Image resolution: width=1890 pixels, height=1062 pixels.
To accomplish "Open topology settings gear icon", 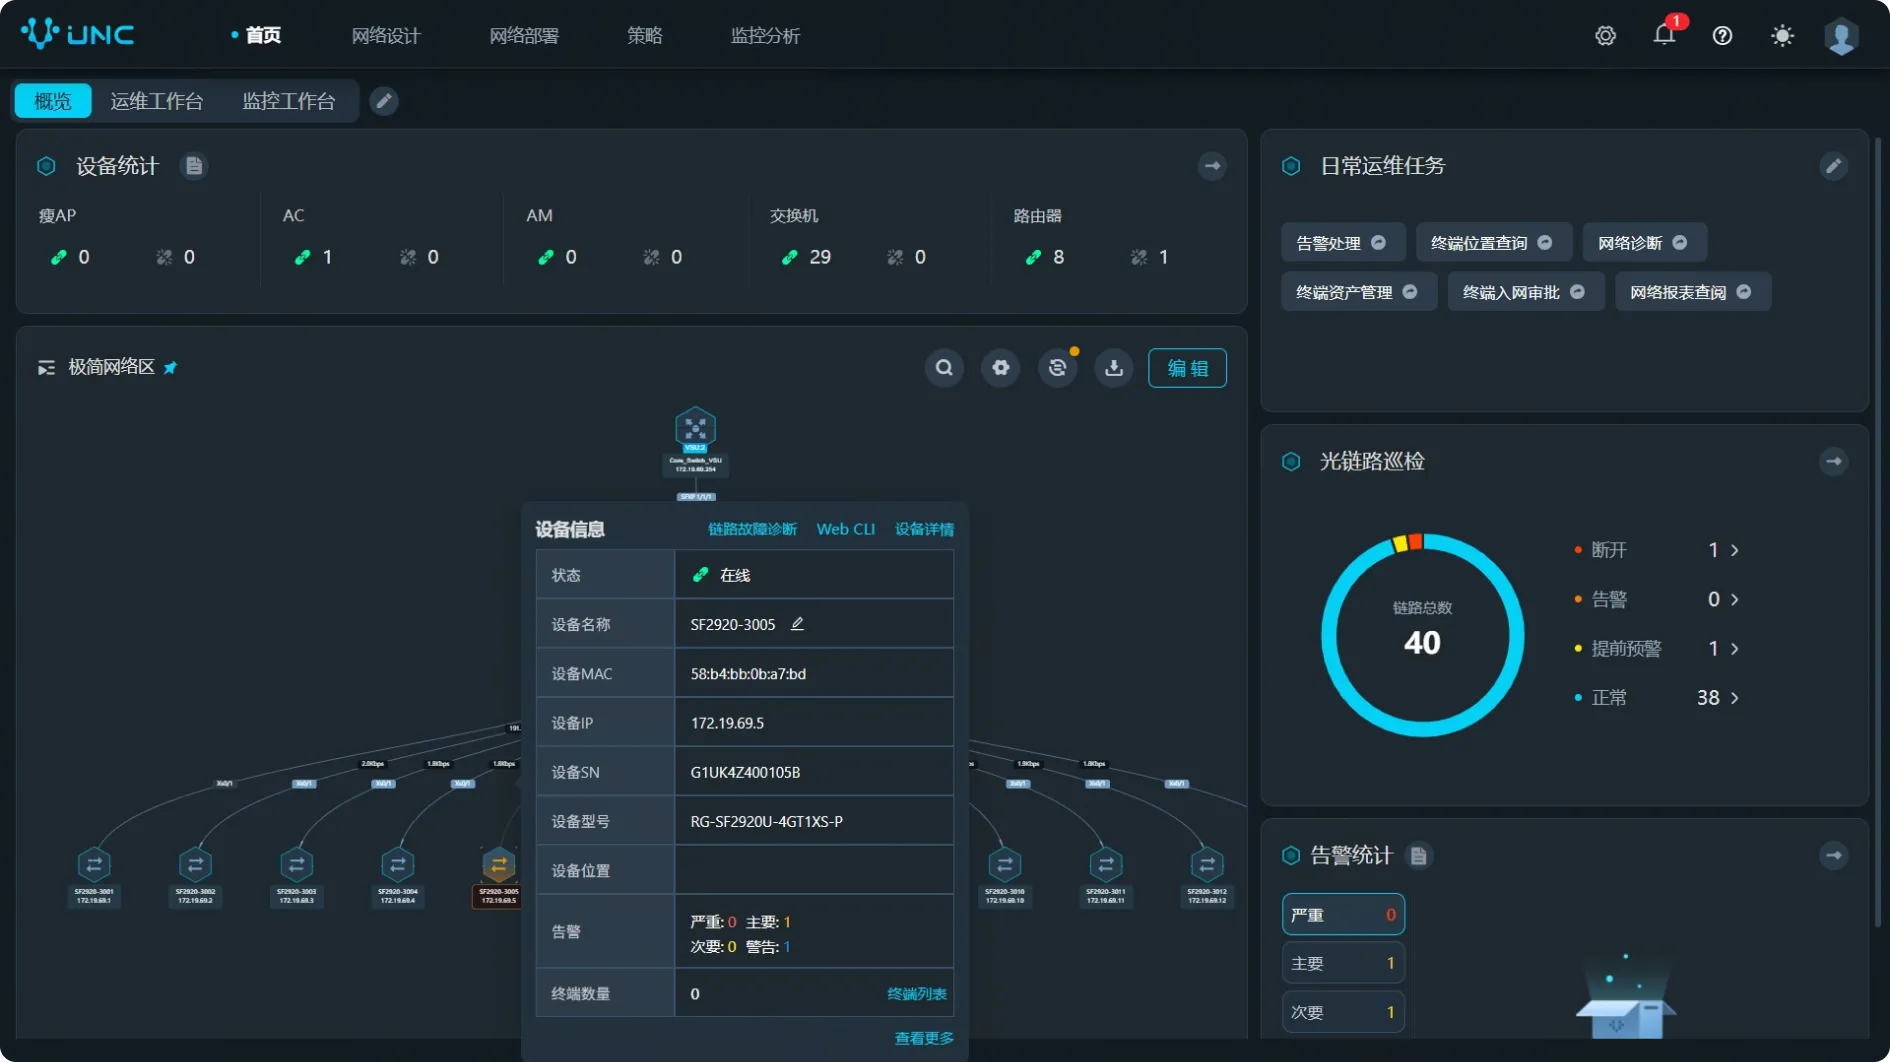I will (x=1000, y=368).
